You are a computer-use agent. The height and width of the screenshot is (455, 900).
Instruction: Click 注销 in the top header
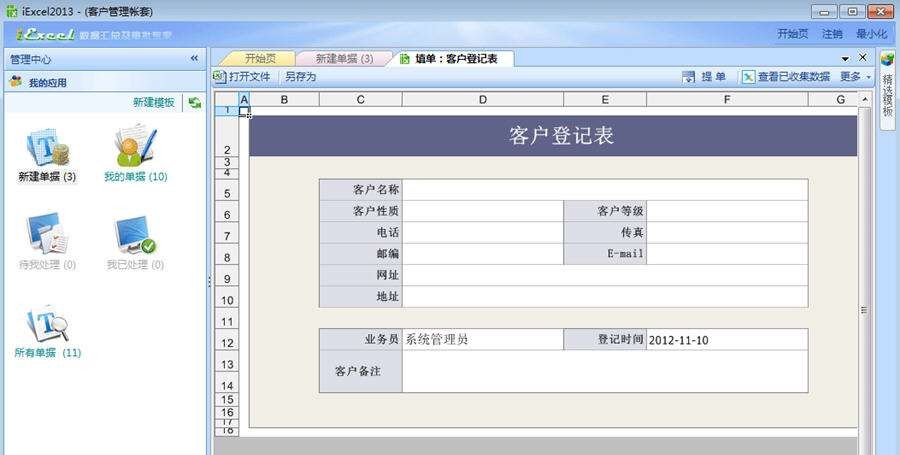832,34
